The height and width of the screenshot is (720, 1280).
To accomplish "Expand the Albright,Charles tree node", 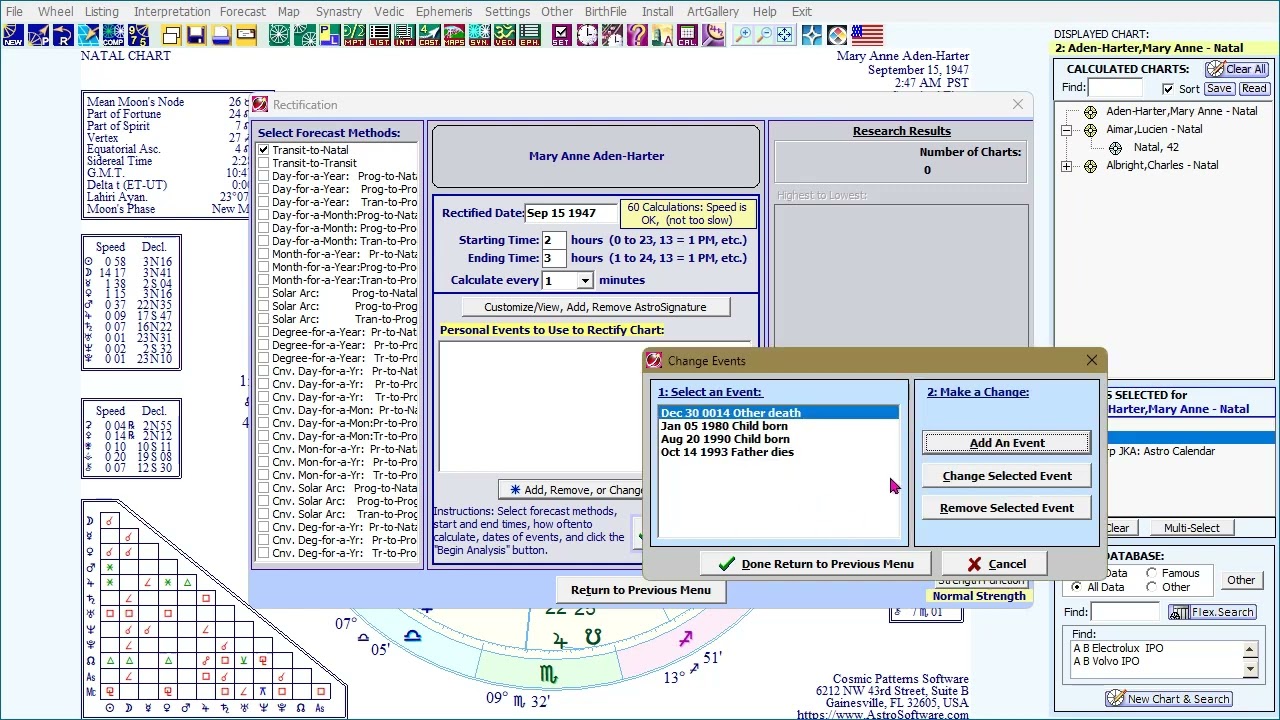I will coord(1067,166).
